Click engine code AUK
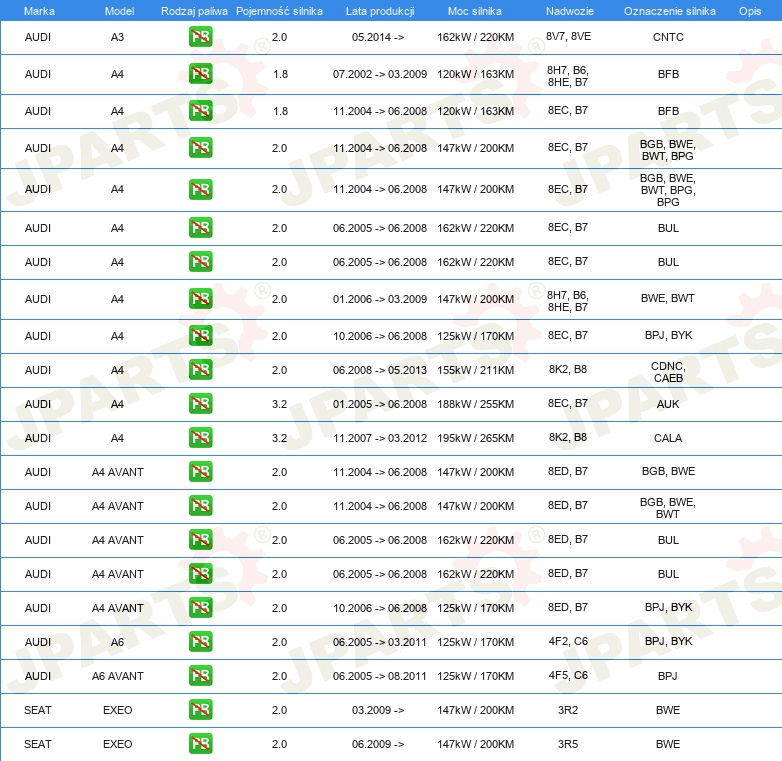Image resolution: width=782 pixels, height=761 pixels. tap(668, 404)
